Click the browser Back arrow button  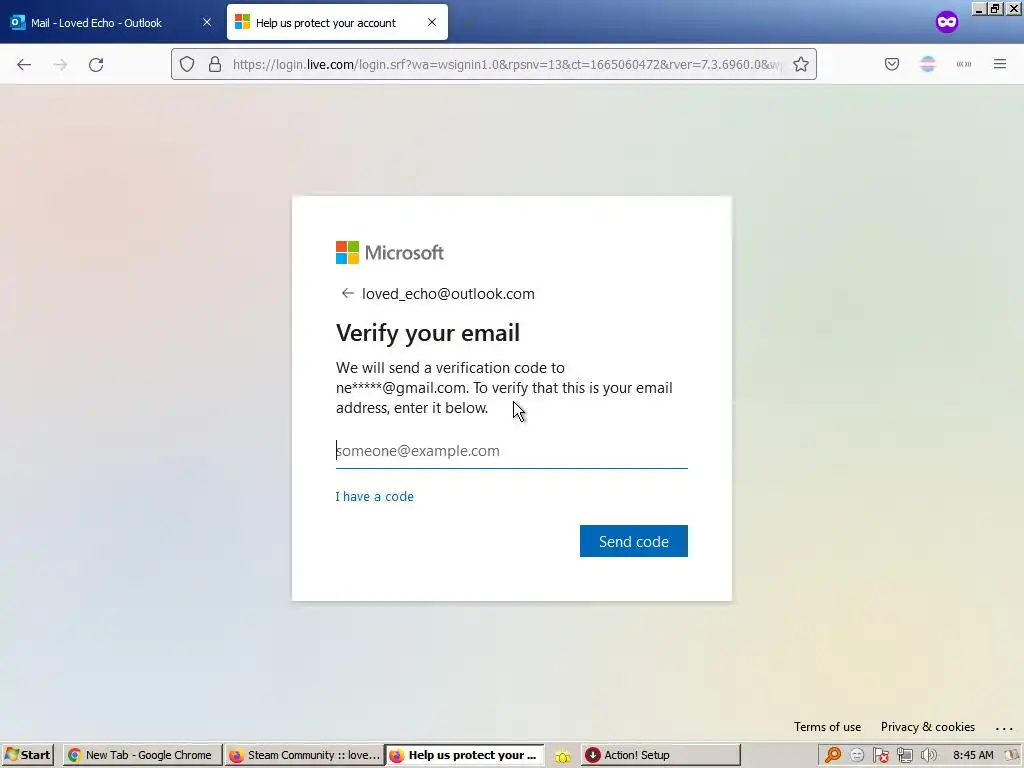click(24, 64)
